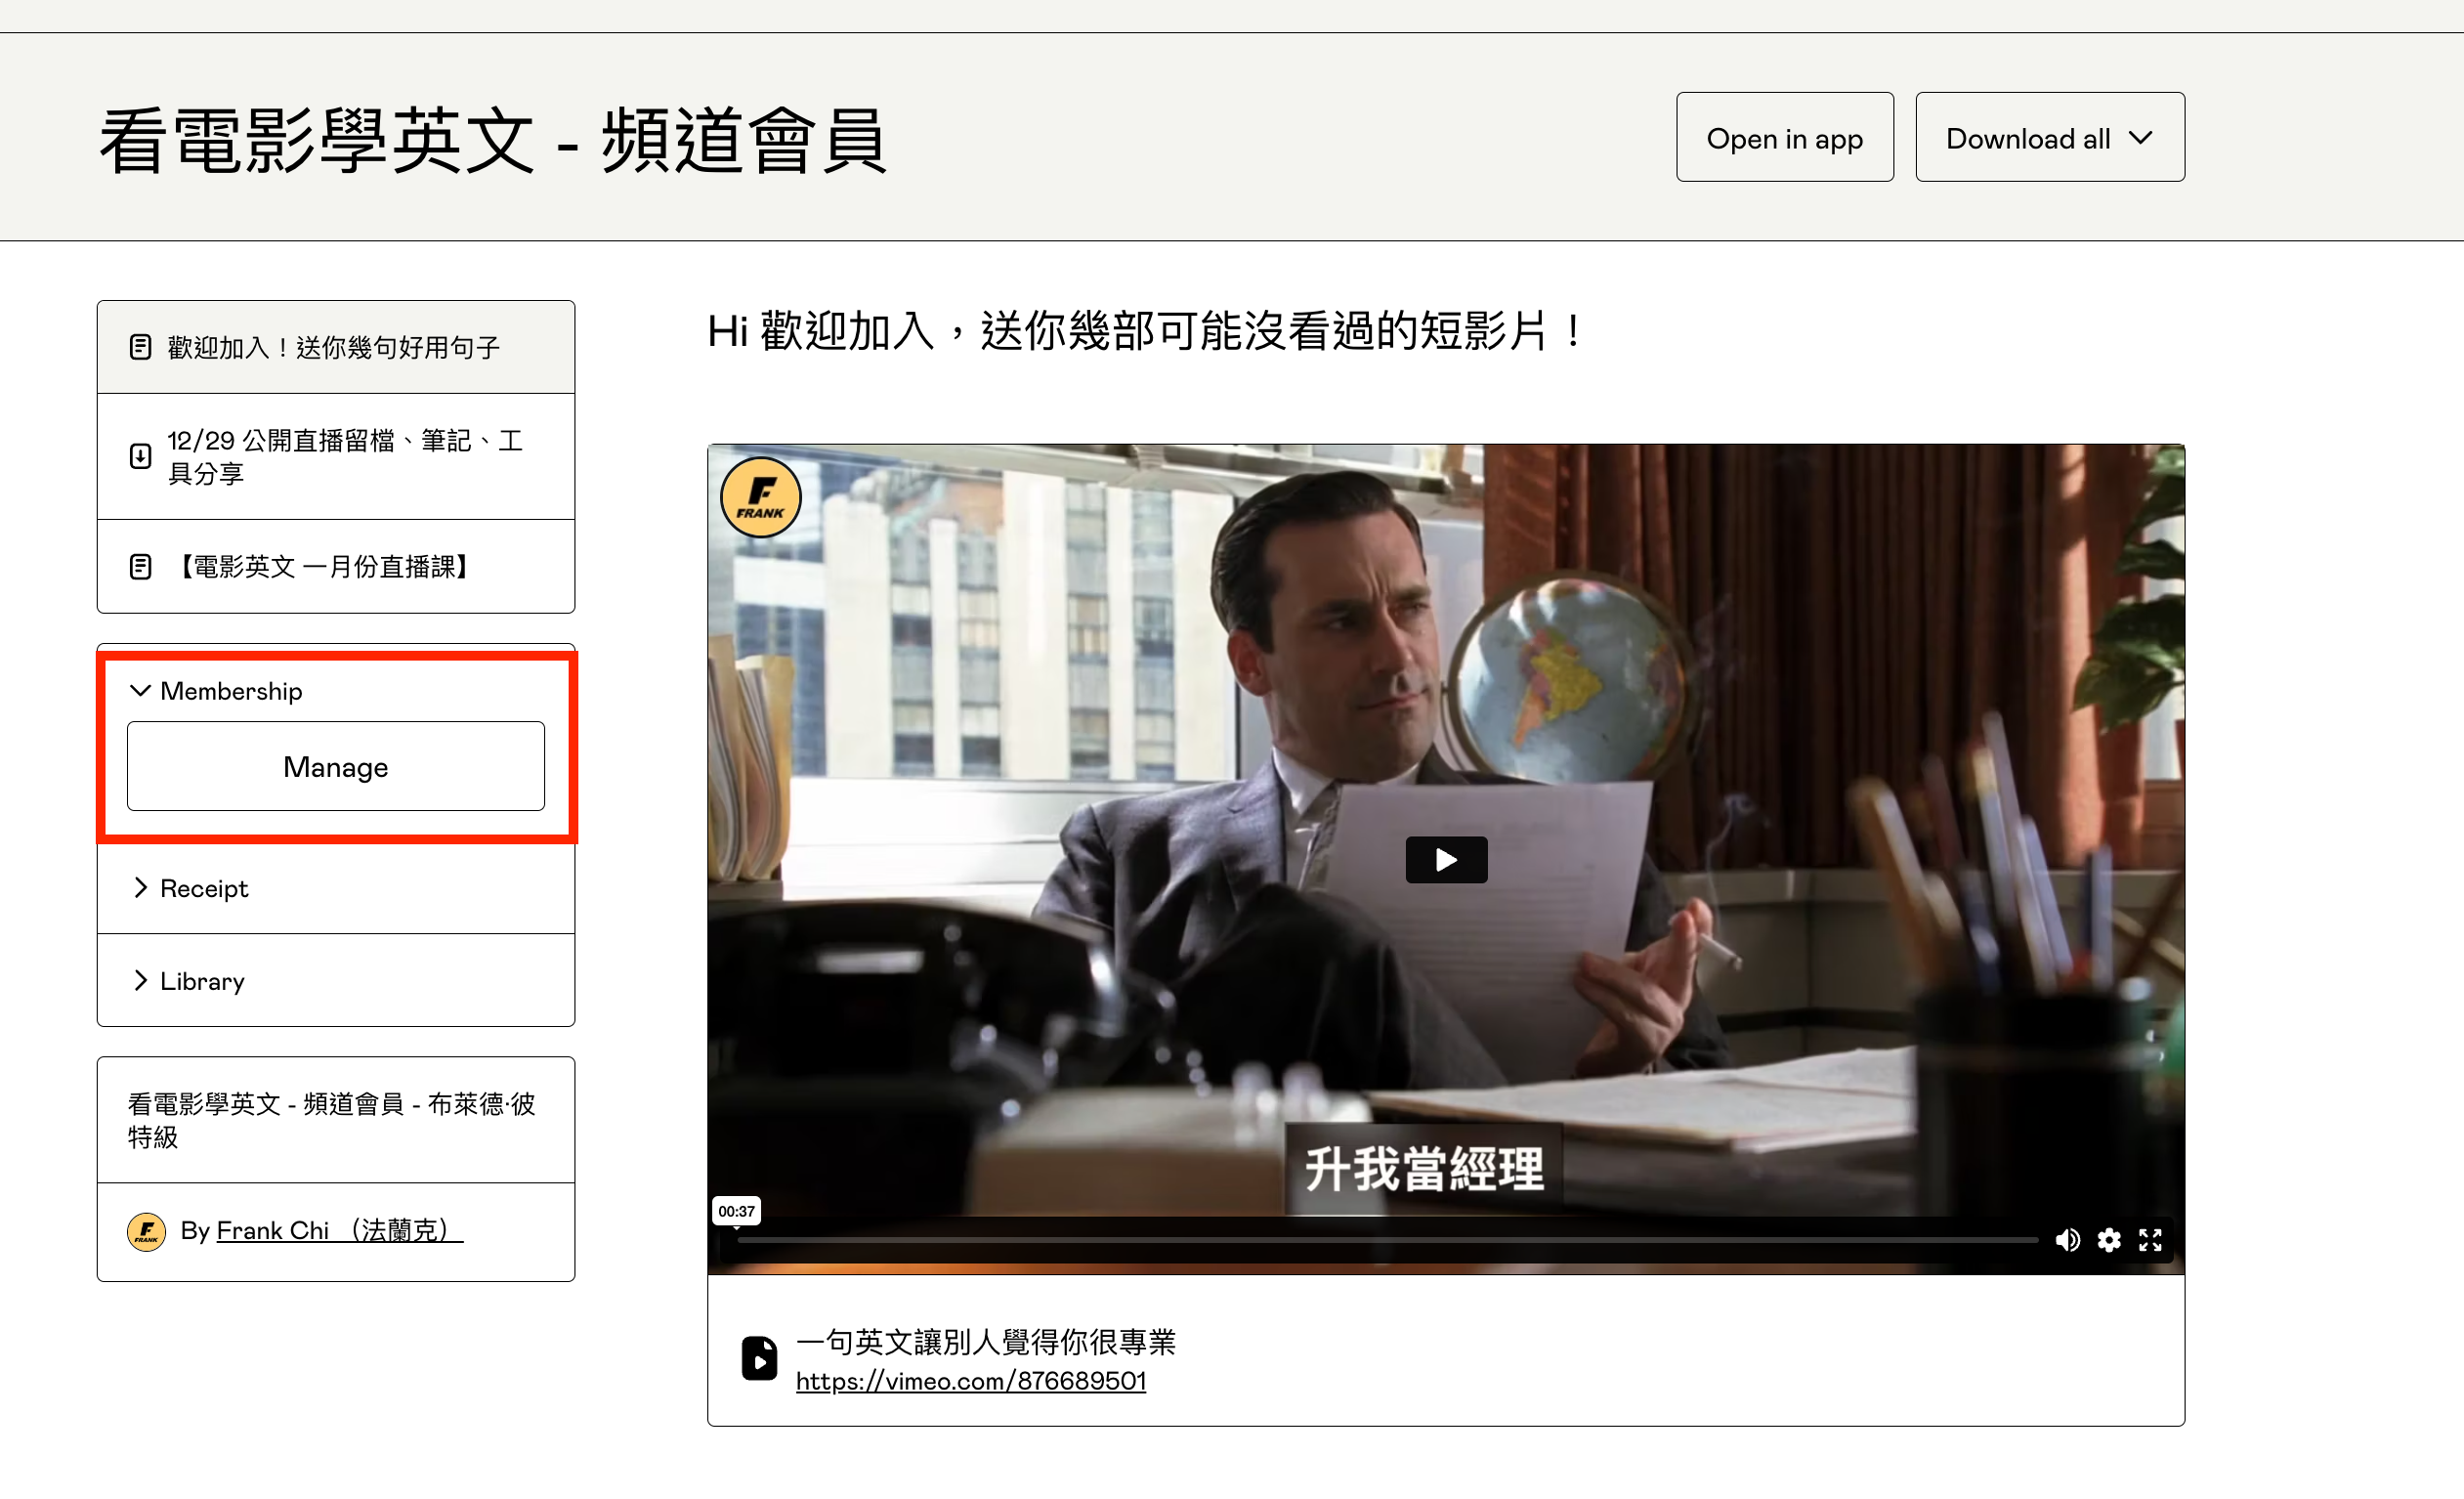The width and height of the screenshot is (2464, 1499).
Task: Click the video file icon below player
Action: [x=759, y=1358]
